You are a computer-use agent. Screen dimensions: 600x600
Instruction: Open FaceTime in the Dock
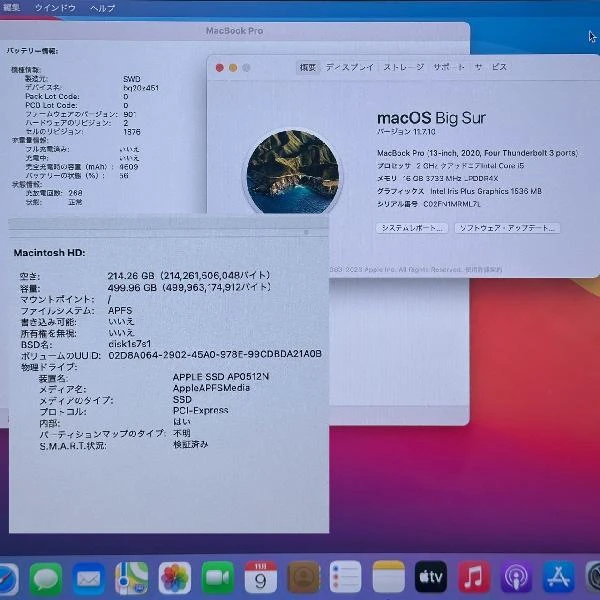tap(218, 578)
